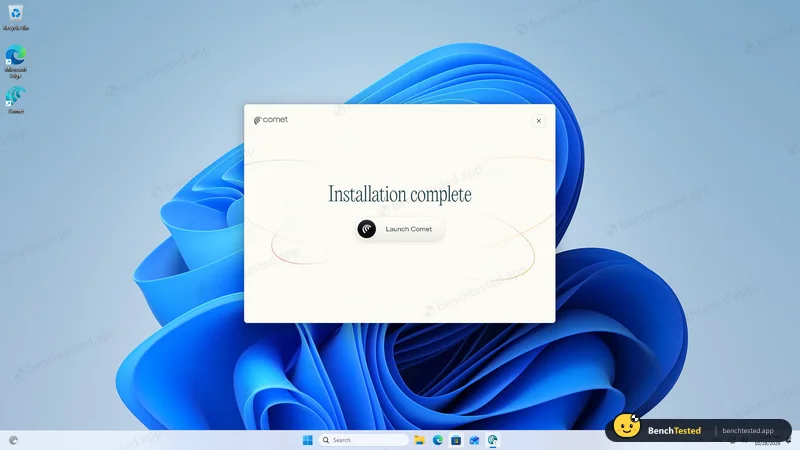Open the widgets icon at taskbar left
The height and width of the screenshot is (450, 800).
[14, 440]
